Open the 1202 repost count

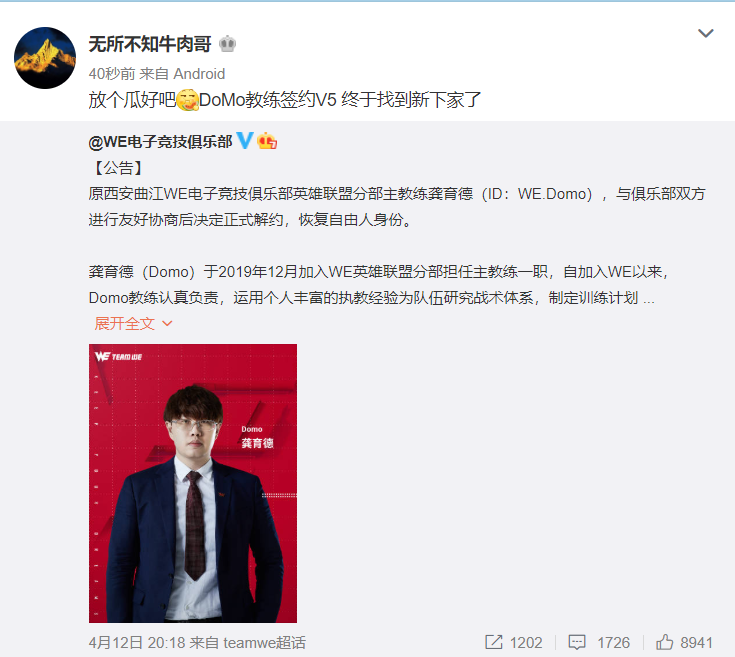click(526, 642)
